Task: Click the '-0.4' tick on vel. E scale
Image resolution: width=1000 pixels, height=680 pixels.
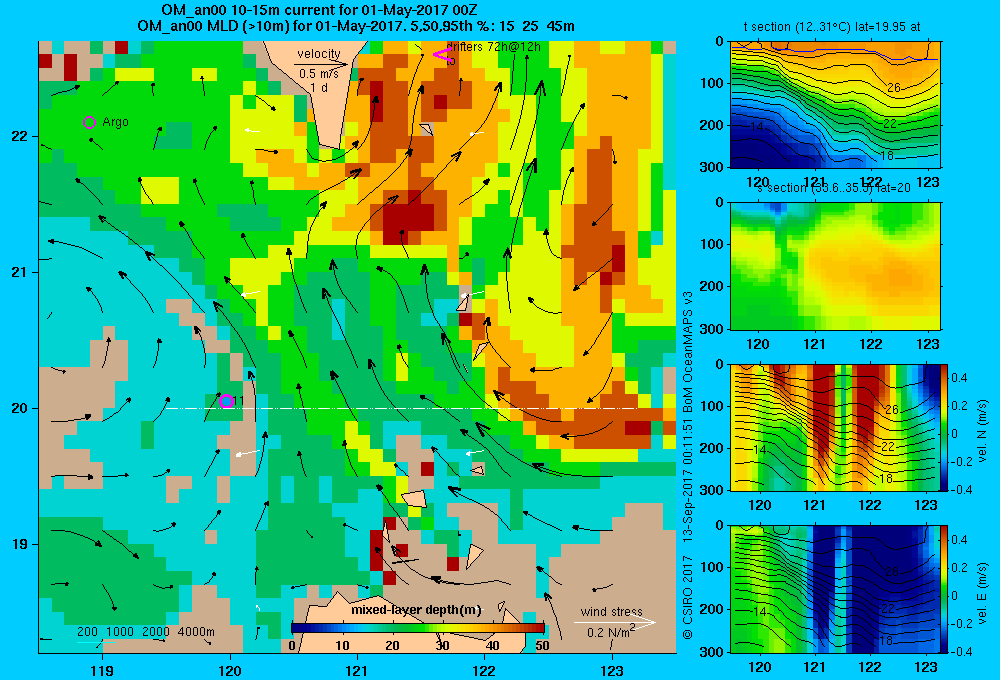Action: tap(959, 651)
